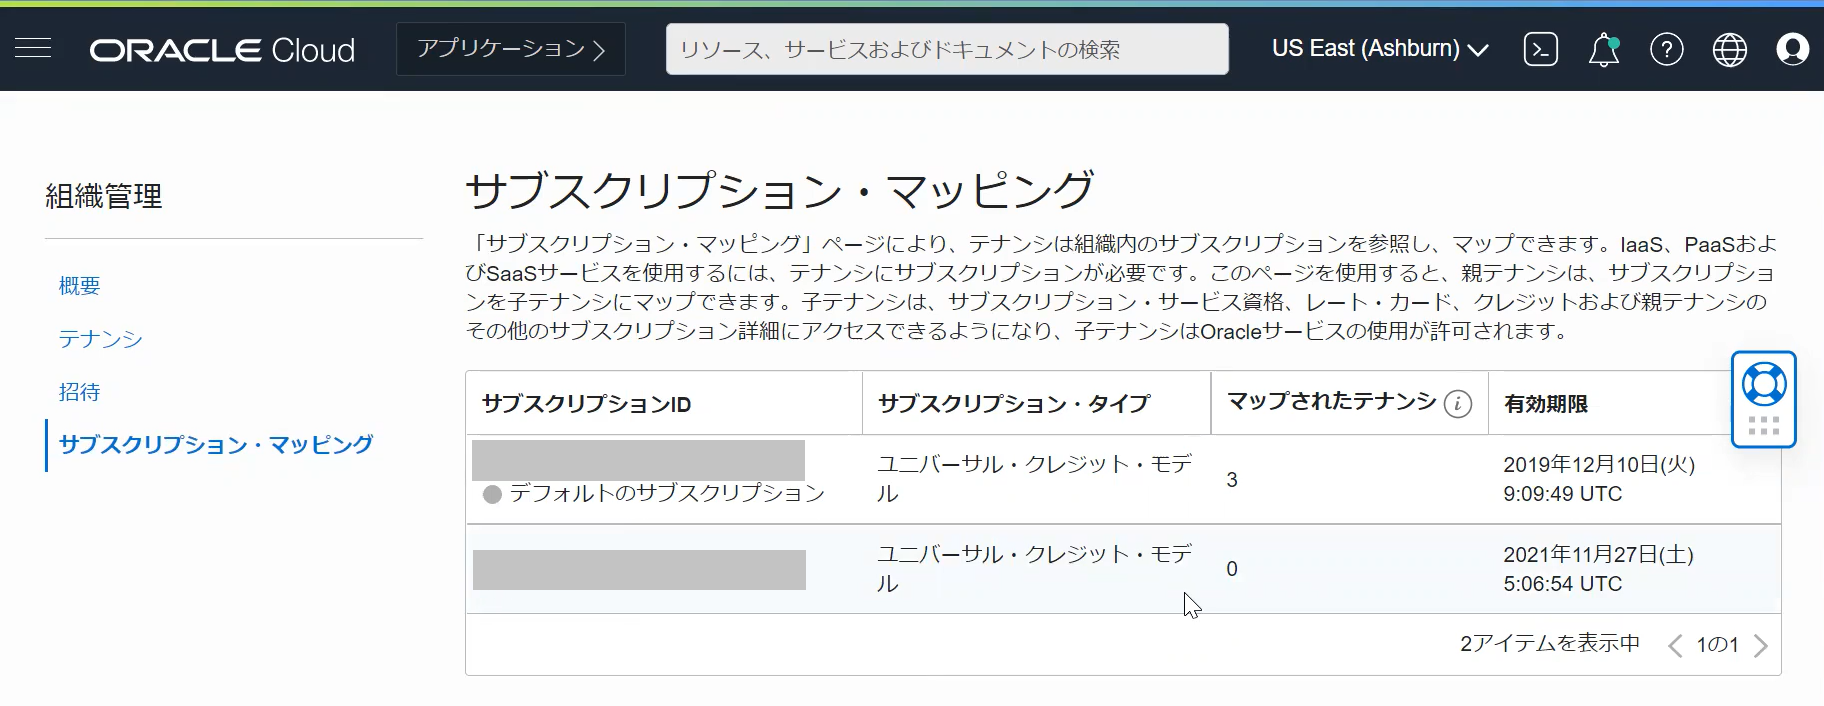Focus the resource search field

tap(947, 49)
